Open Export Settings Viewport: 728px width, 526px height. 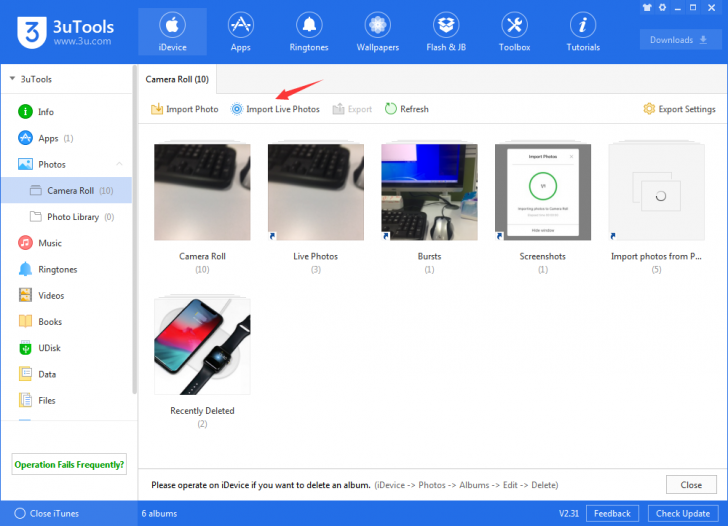679,109
